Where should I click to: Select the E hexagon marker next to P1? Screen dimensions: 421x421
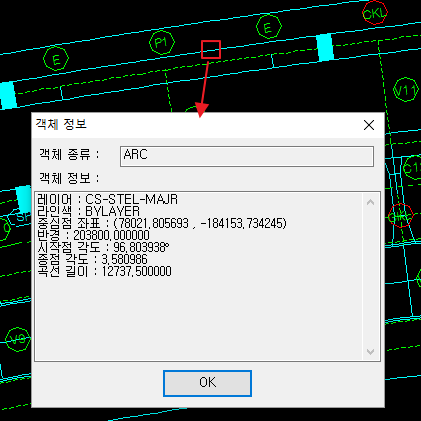[269, 27]
